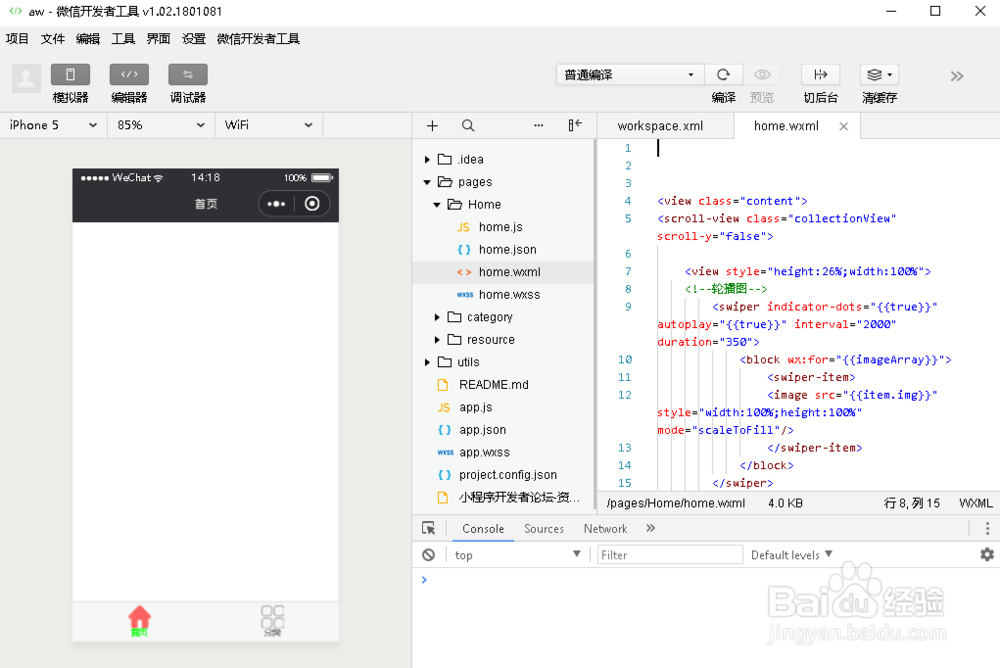Screen dimensions: 1000x668
Task: Tap the mini program close circle button
Action: [312, 204]
